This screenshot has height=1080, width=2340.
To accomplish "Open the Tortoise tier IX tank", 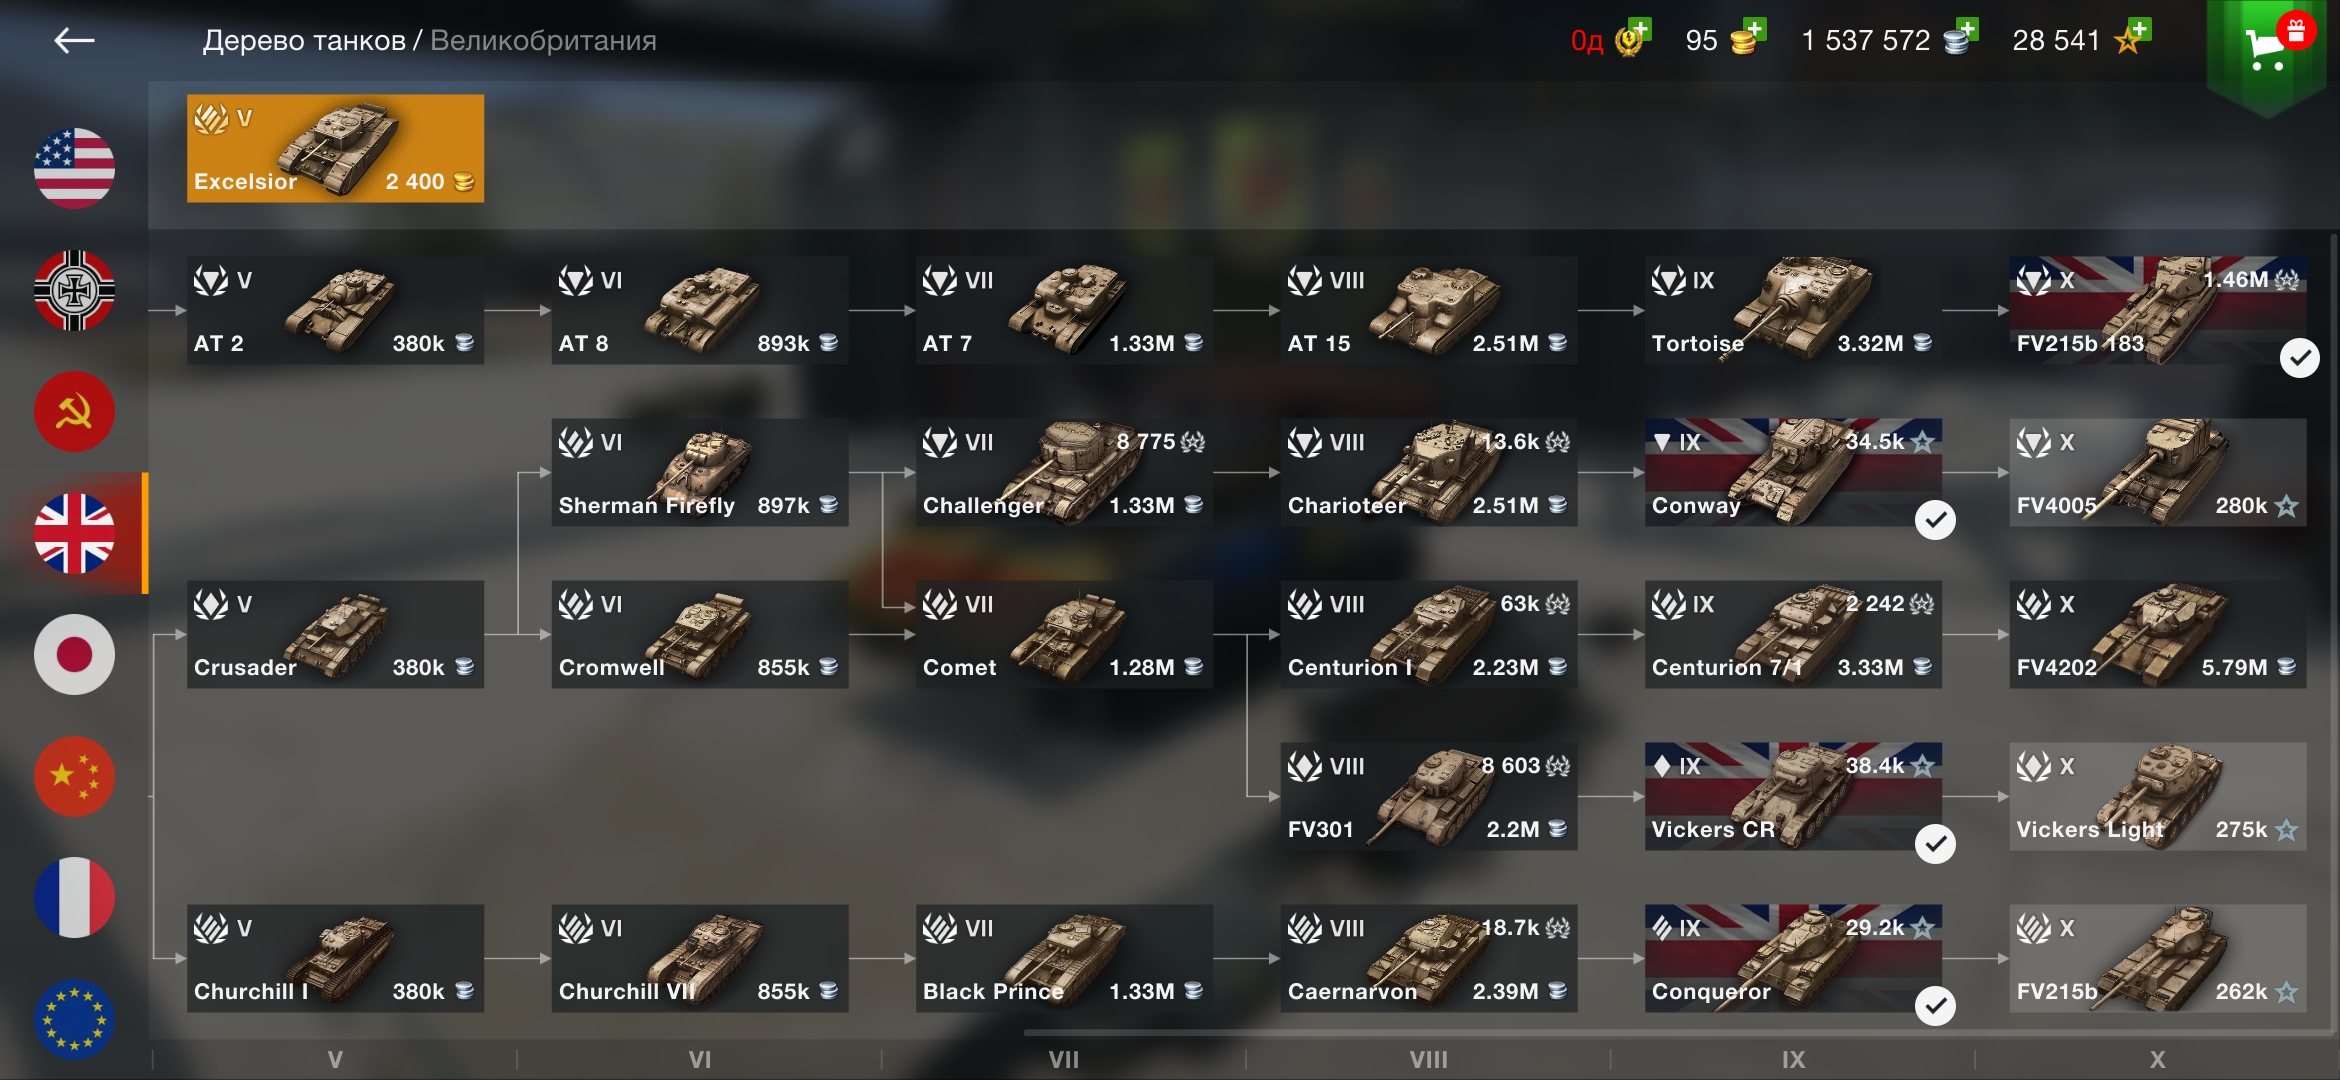I will [x=1793, y=310].
